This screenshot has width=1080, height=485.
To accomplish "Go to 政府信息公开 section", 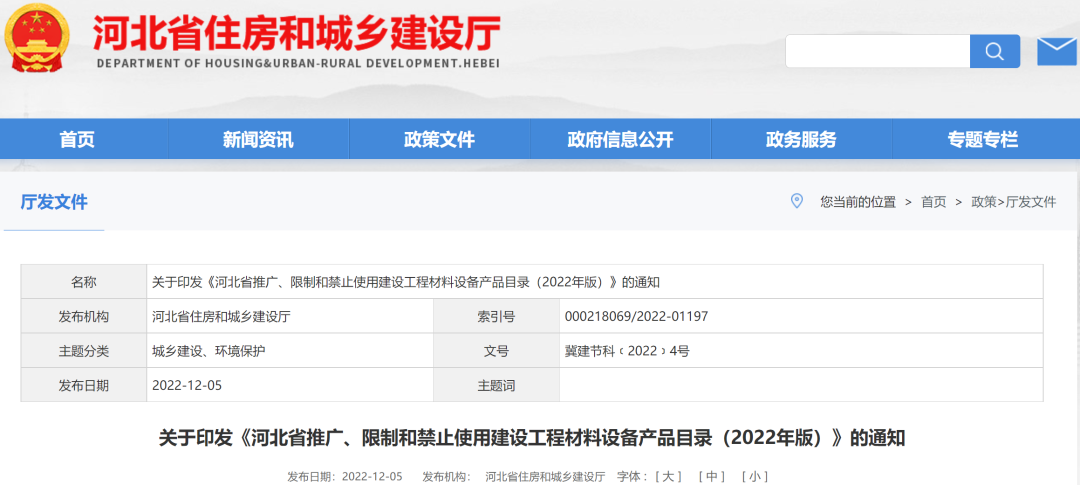I will (x=620, y=140).
